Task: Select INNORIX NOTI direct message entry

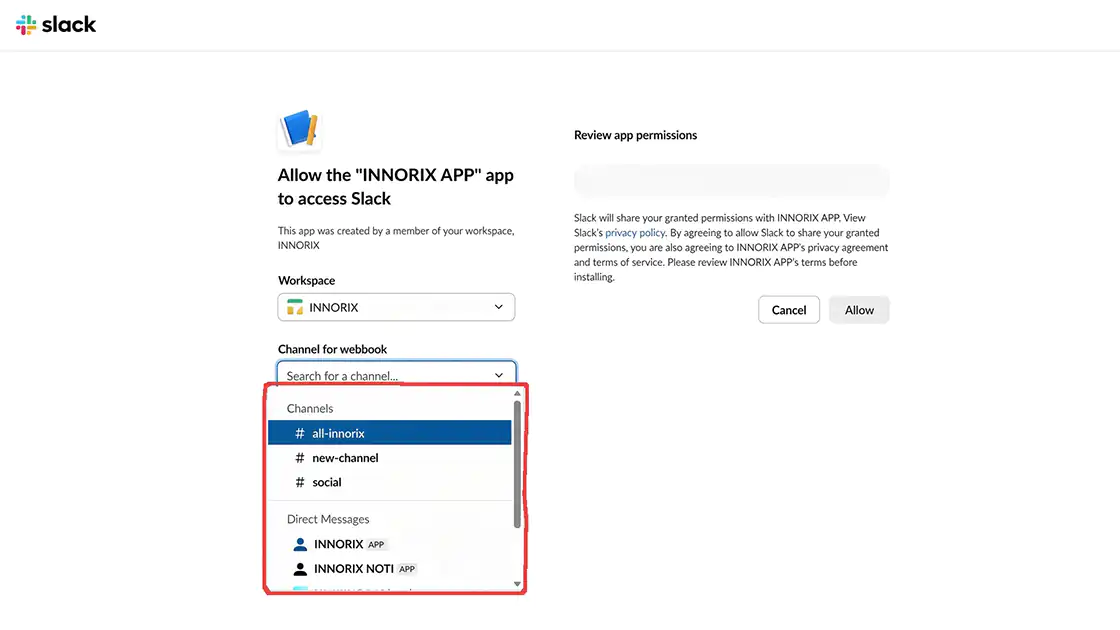Action: pos(389,569)
